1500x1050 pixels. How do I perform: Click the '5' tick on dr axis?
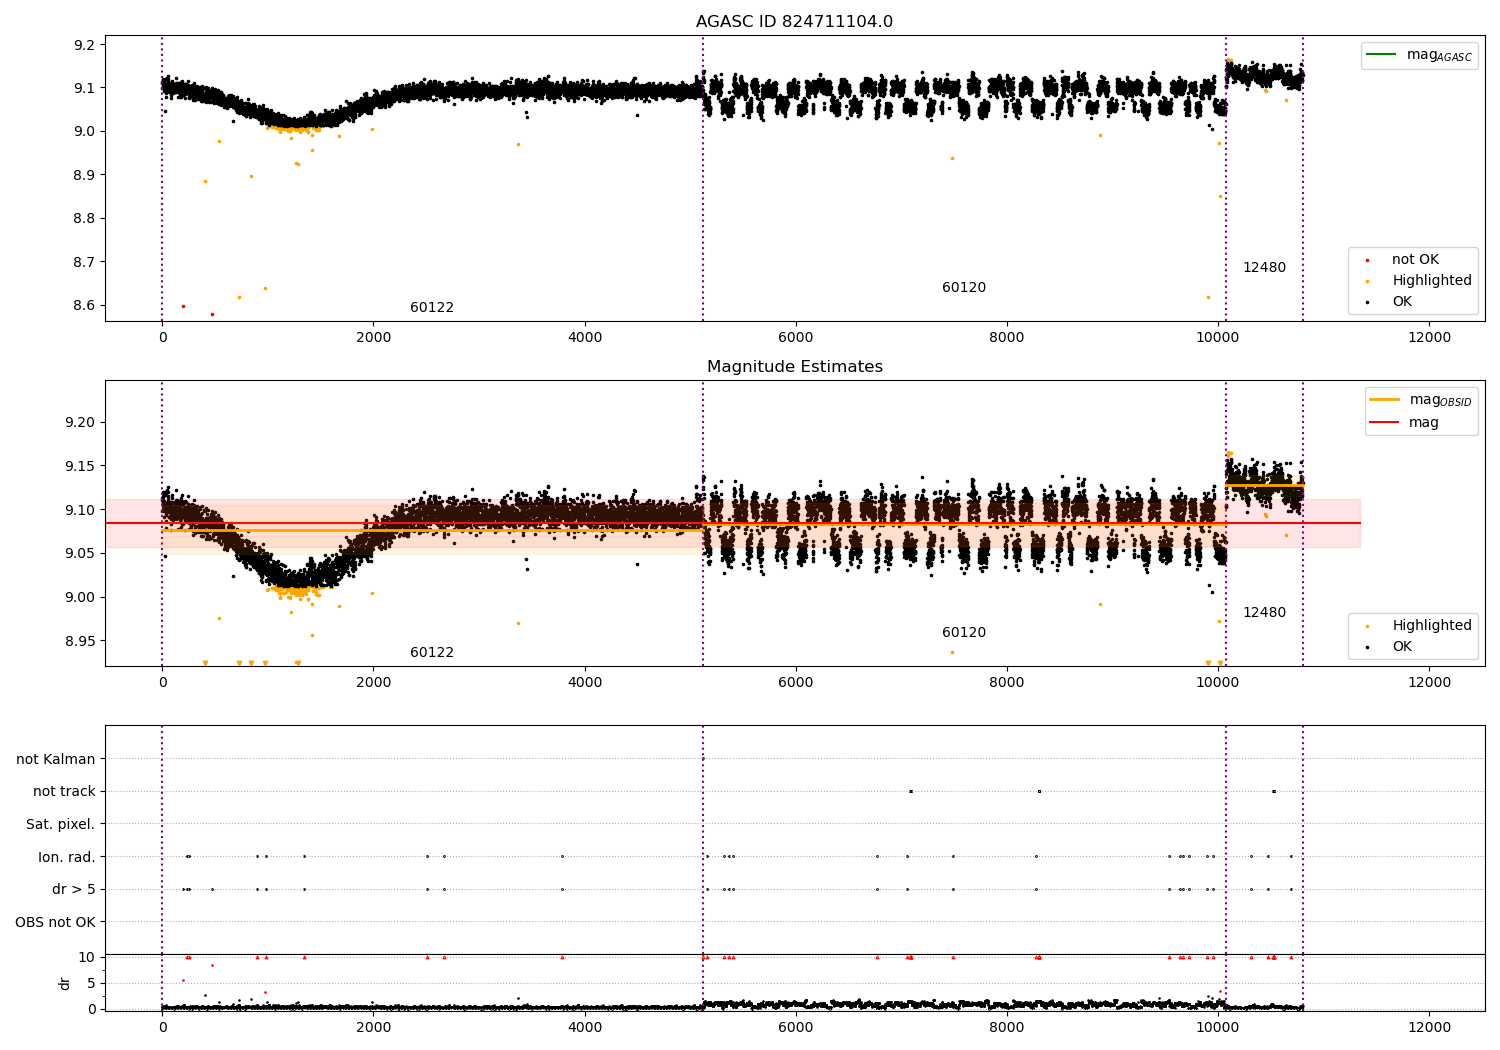tap(91, 984)
